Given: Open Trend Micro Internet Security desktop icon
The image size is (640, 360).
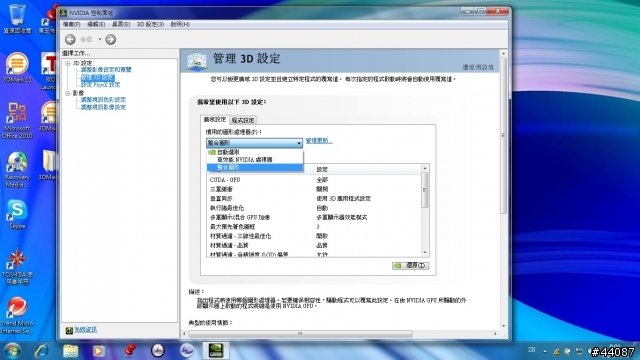Looking at the screenshot, I should pyautogui.click(x=17, y=316).
